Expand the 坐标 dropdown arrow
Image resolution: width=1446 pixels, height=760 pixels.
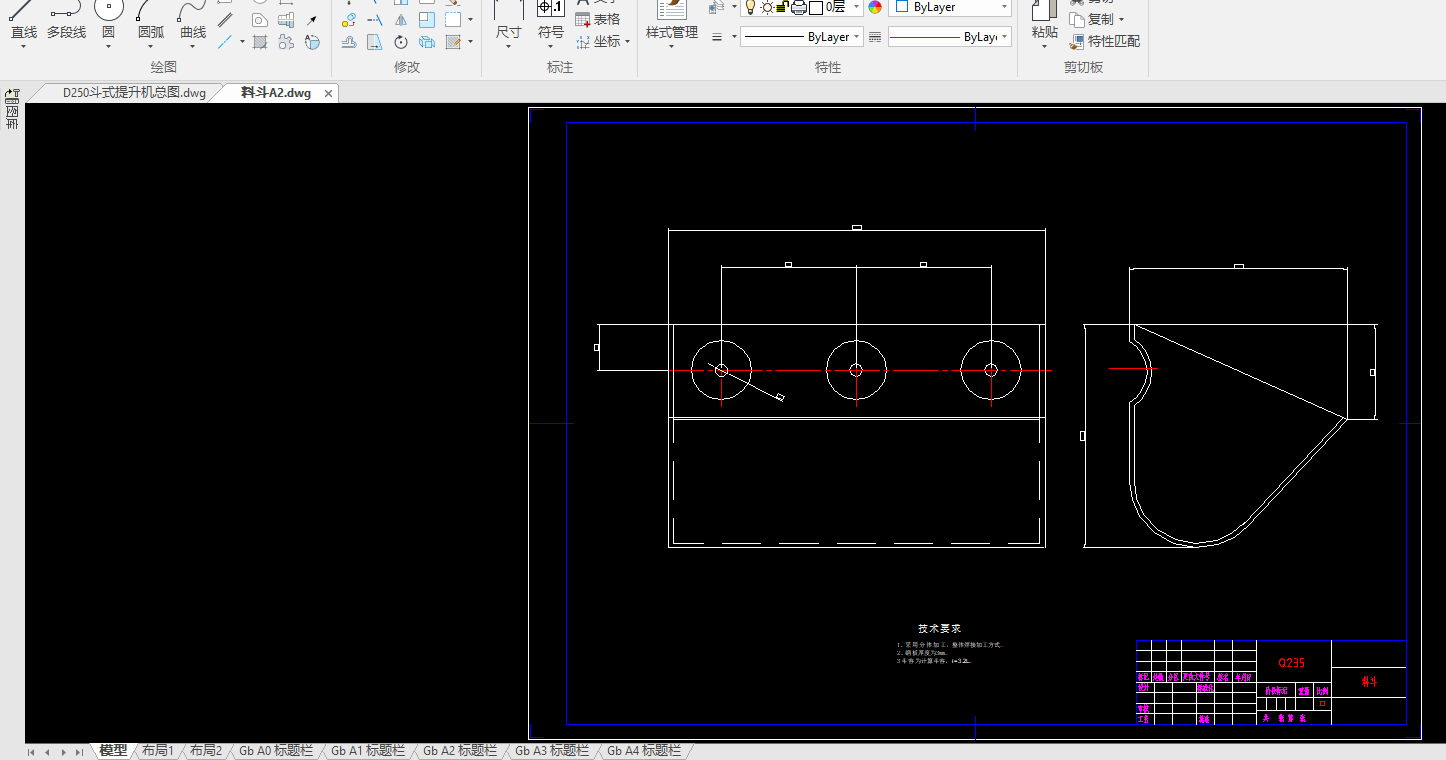[x=628, y=42]
